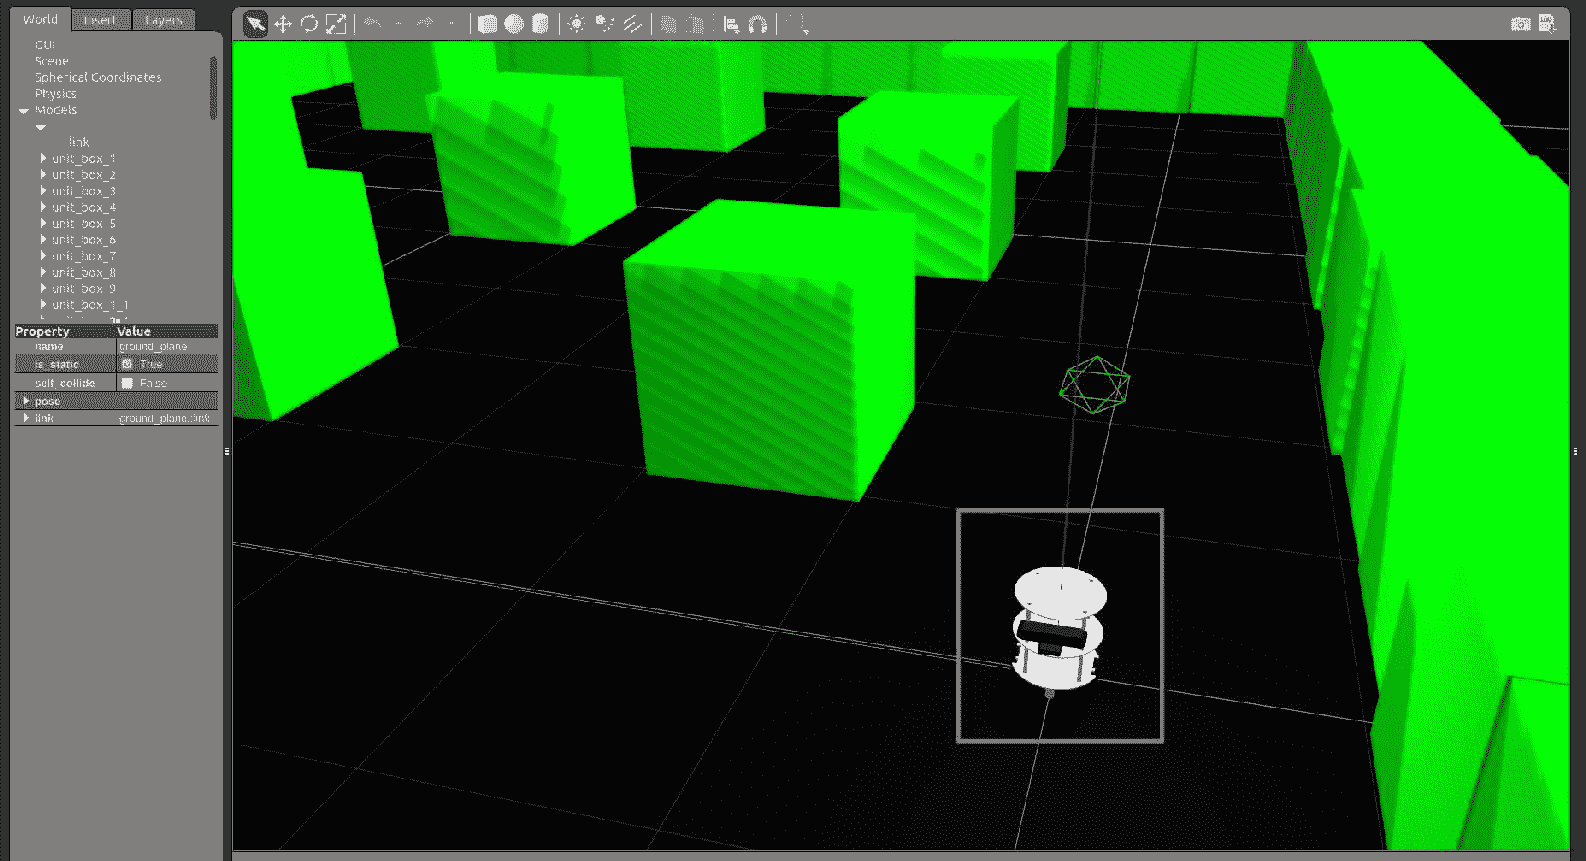Click the world tree vertical scrollbar
The width and height of the screenshot is (1586, 861).
213,88
